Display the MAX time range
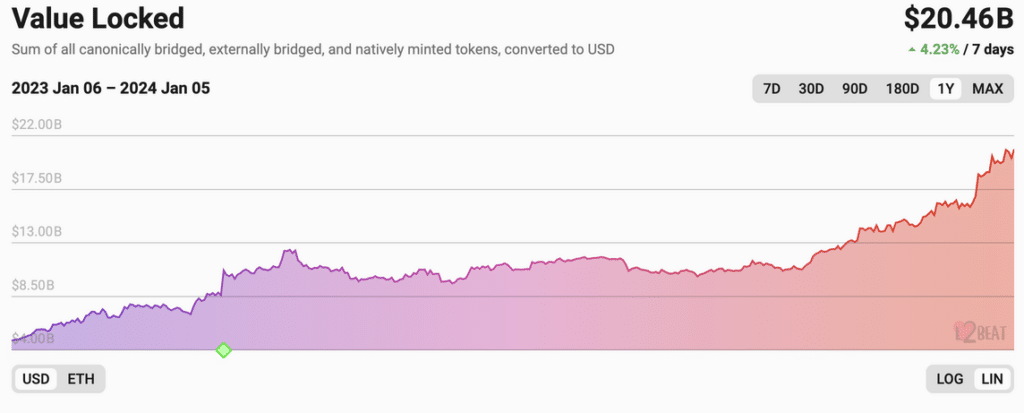This screenshot has height=413, width=1024. tap(987, 89)
